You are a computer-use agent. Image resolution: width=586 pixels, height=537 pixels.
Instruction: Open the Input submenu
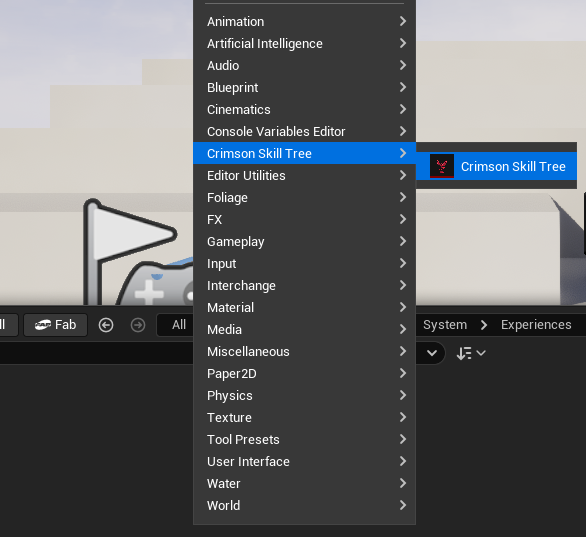[304, 264]
